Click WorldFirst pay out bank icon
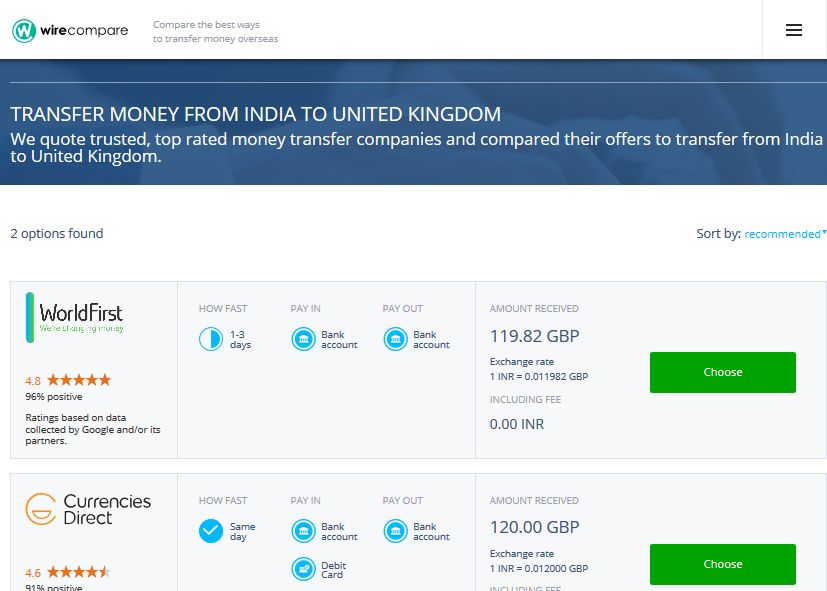This screenshot has height=591, width=827. coord(395,339)
